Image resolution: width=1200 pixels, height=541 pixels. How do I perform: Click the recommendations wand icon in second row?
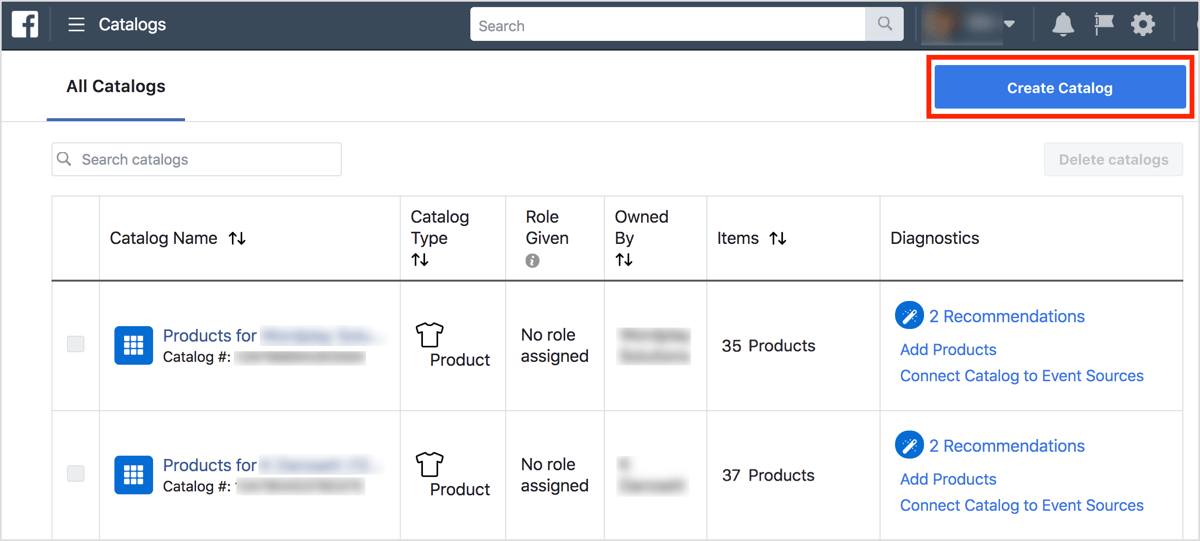909,446
